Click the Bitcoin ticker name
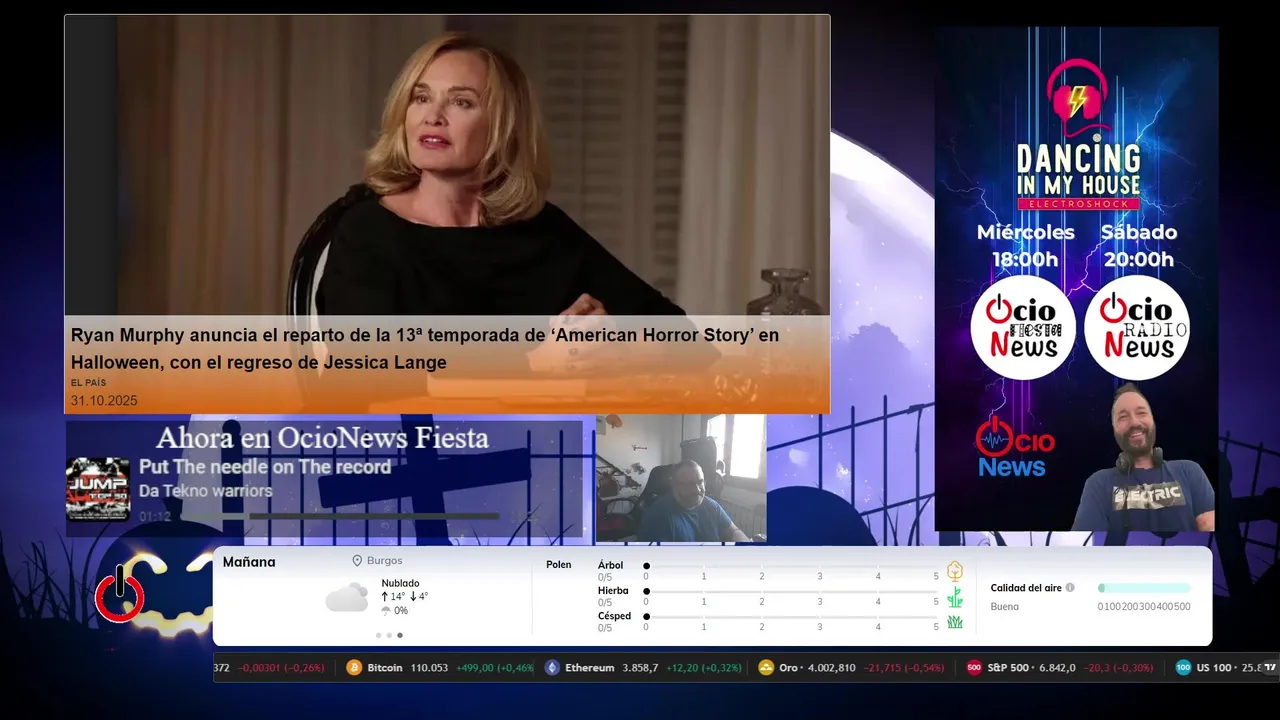This screenshot has width=1280, height=720. [x=385, y=668]
